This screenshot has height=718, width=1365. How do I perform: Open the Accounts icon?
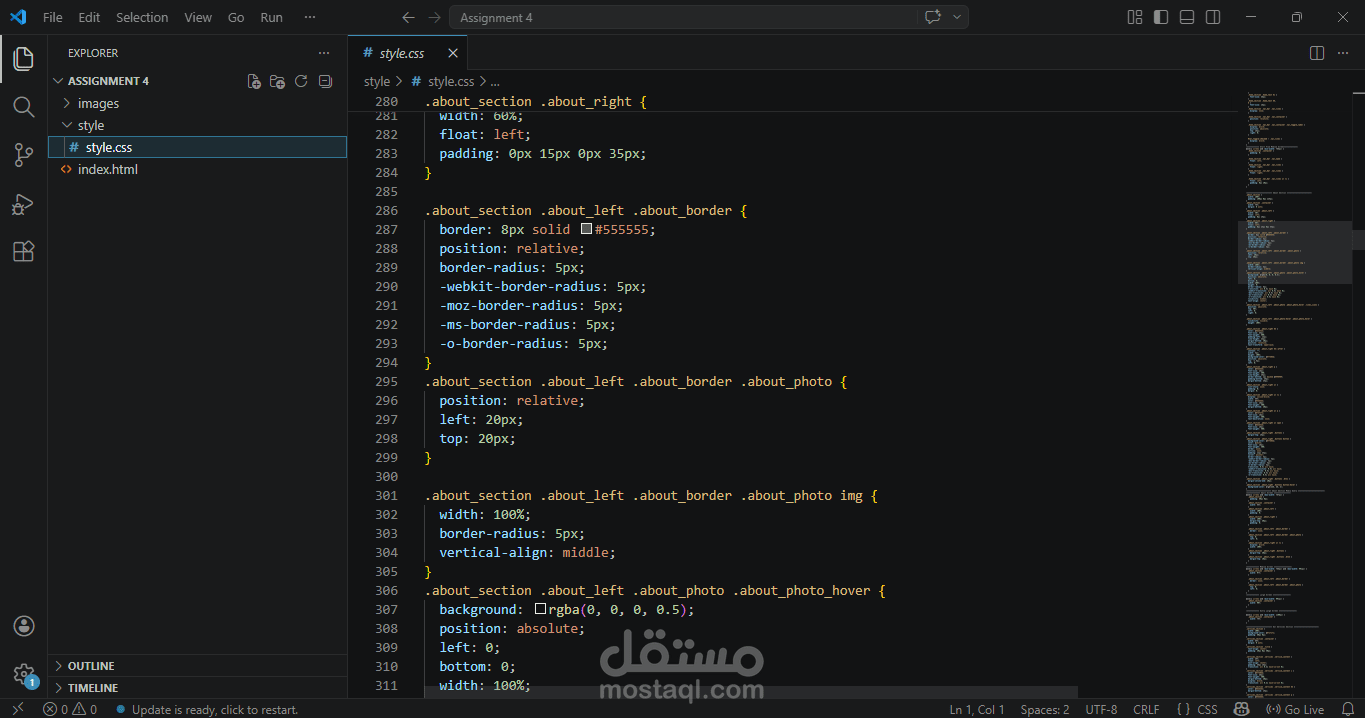click(x=24, y=626)
